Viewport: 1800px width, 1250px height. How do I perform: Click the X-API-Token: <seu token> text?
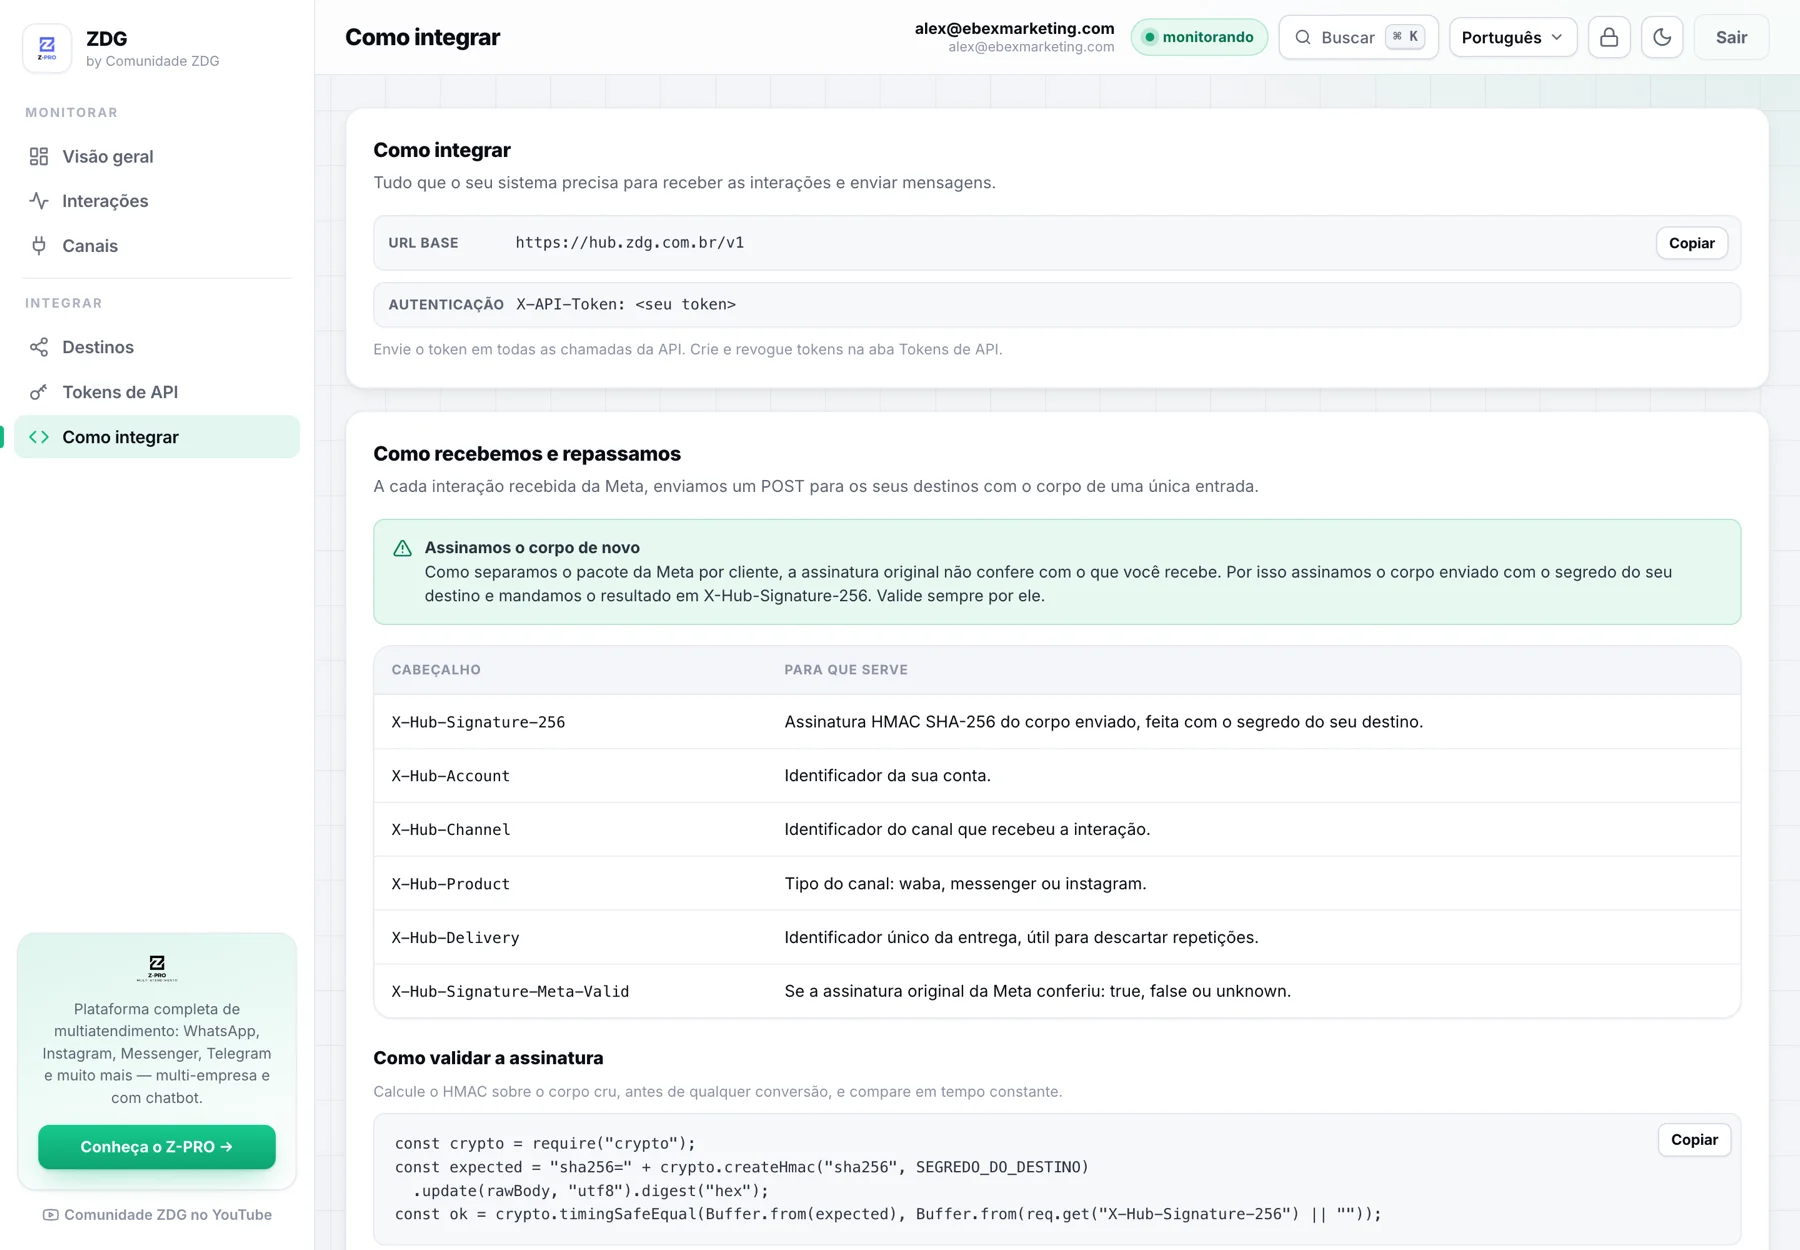tap(626, 305)
